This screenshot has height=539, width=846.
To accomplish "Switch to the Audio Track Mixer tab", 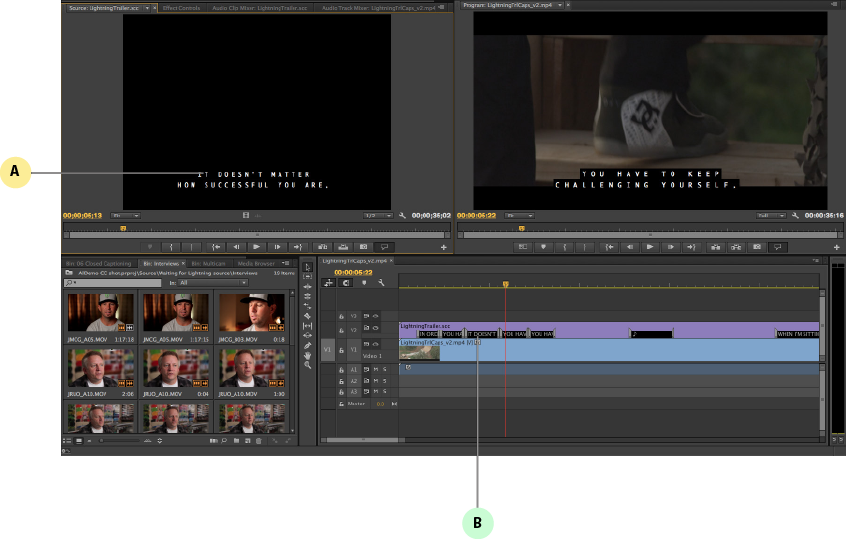I will (x=378, y=8).
